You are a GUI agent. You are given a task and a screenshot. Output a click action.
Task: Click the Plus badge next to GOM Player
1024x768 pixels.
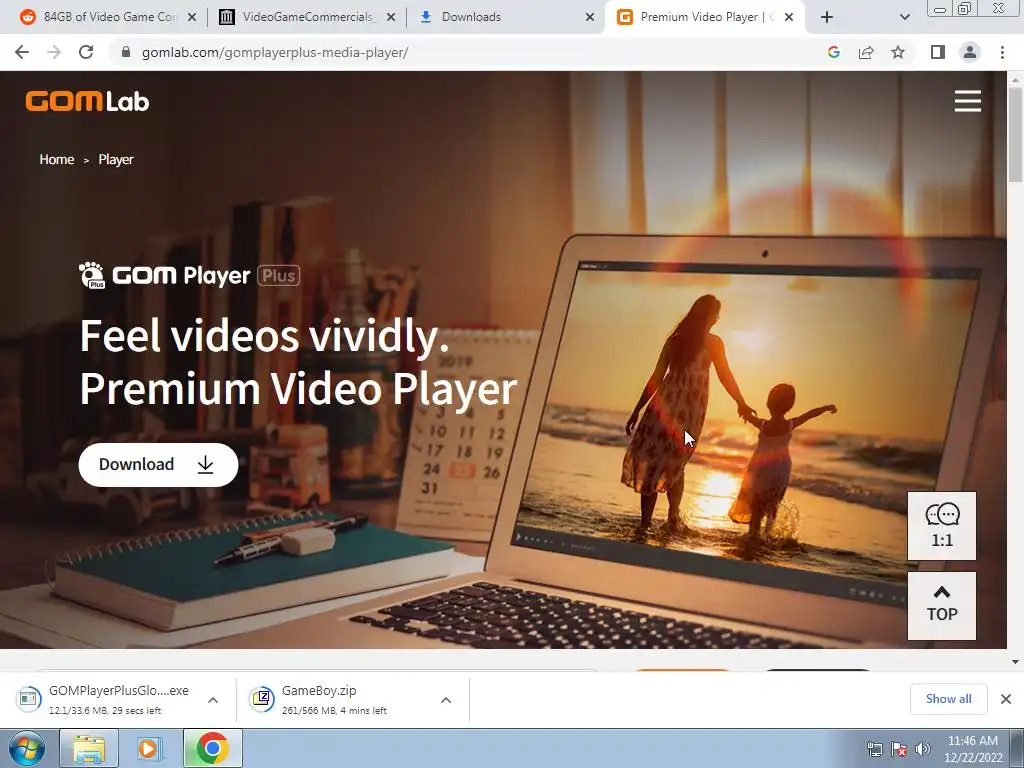pyautogui.click(x=279, y=276)
